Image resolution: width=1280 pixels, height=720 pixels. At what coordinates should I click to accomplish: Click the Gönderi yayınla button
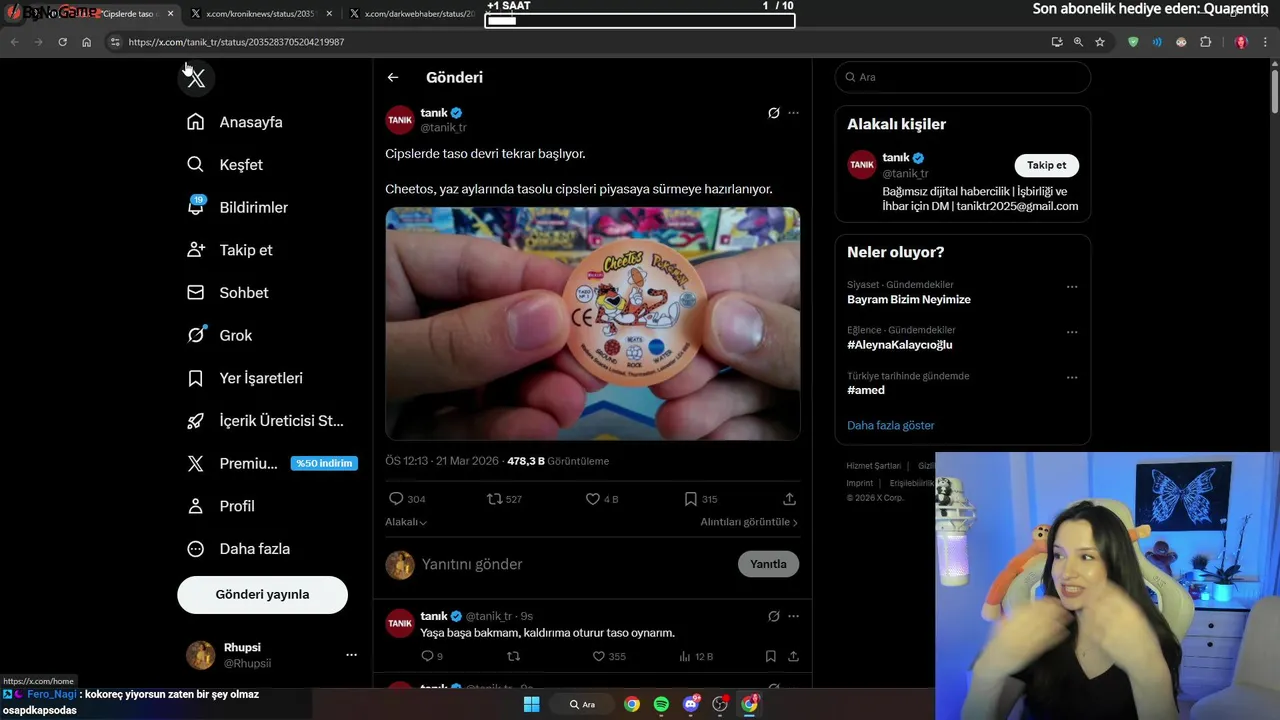[x=262, y=594]
